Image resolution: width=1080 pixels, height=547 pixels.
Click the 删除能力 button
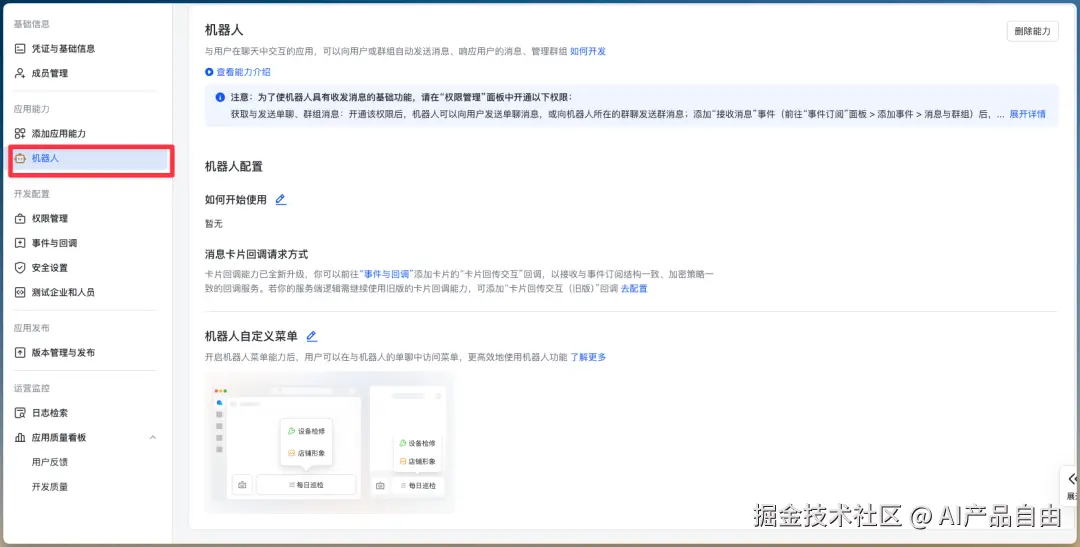(x=1032, y=31)
